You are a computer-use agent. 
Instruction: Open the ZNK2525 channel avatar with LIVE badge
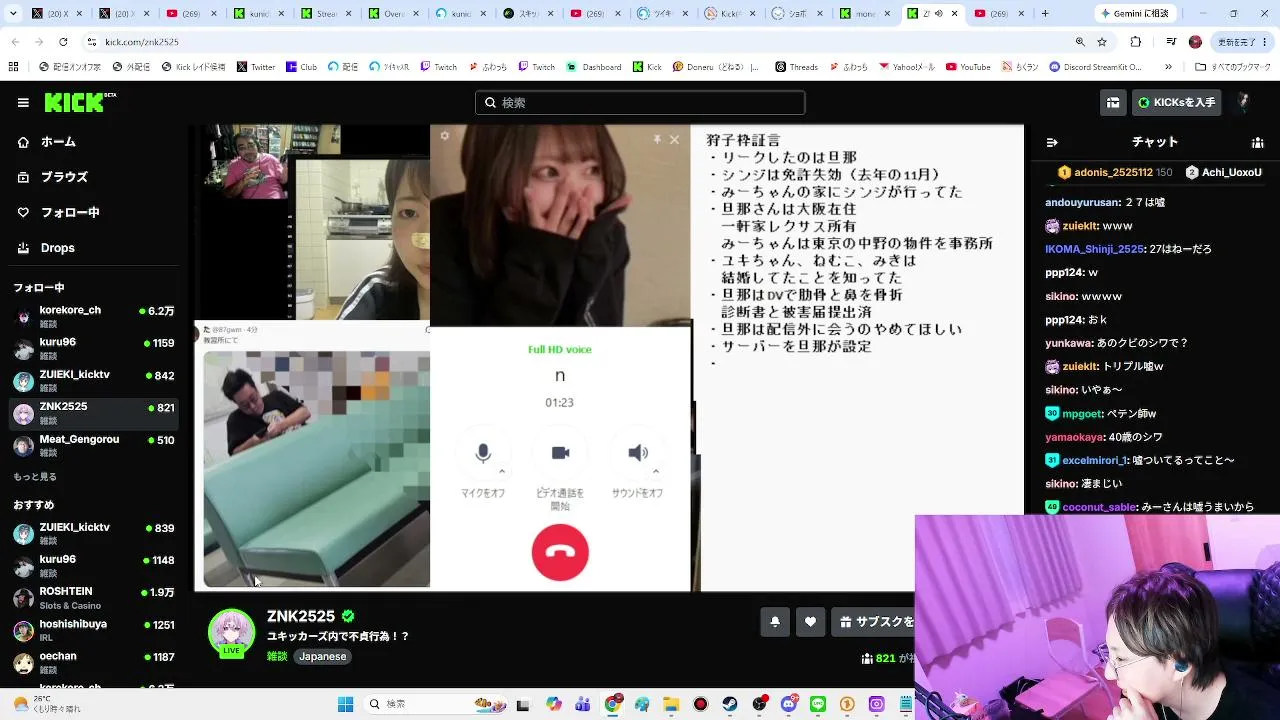tap(231, 632)
